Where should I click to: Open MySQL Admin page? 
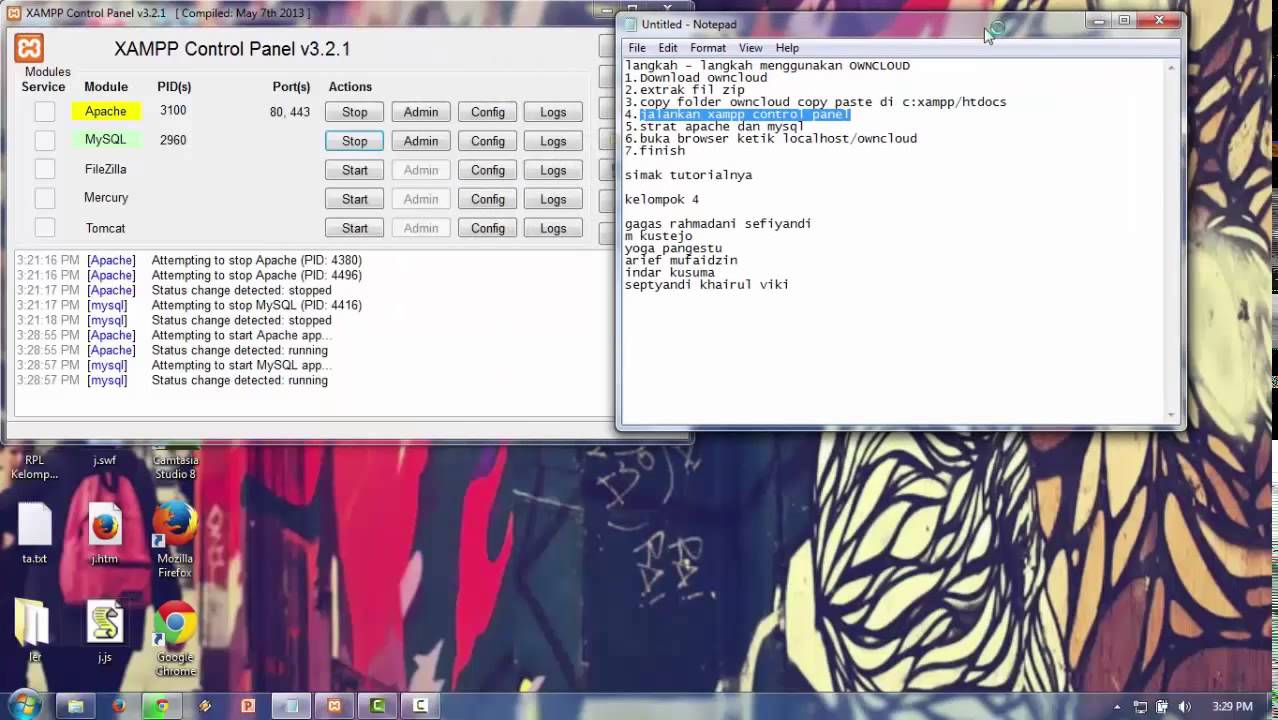coord(421,141)
